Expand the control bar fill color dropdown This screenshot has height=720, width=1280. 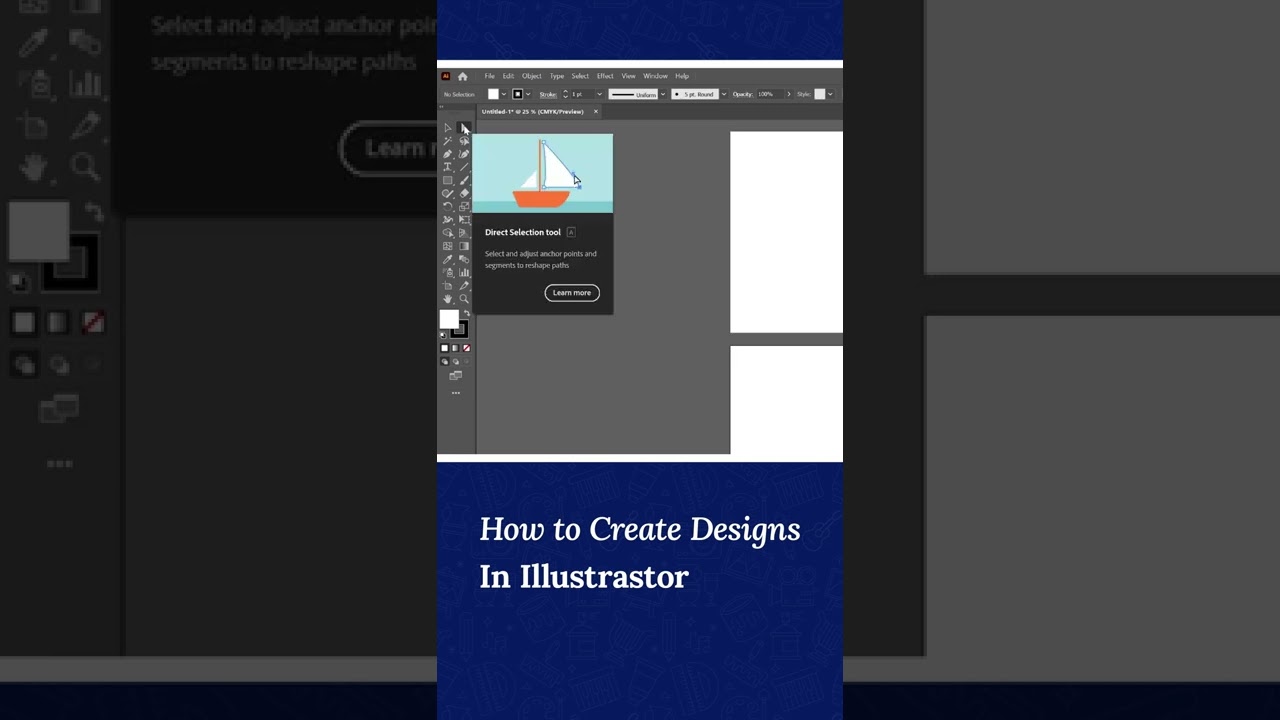pos(504,94)
